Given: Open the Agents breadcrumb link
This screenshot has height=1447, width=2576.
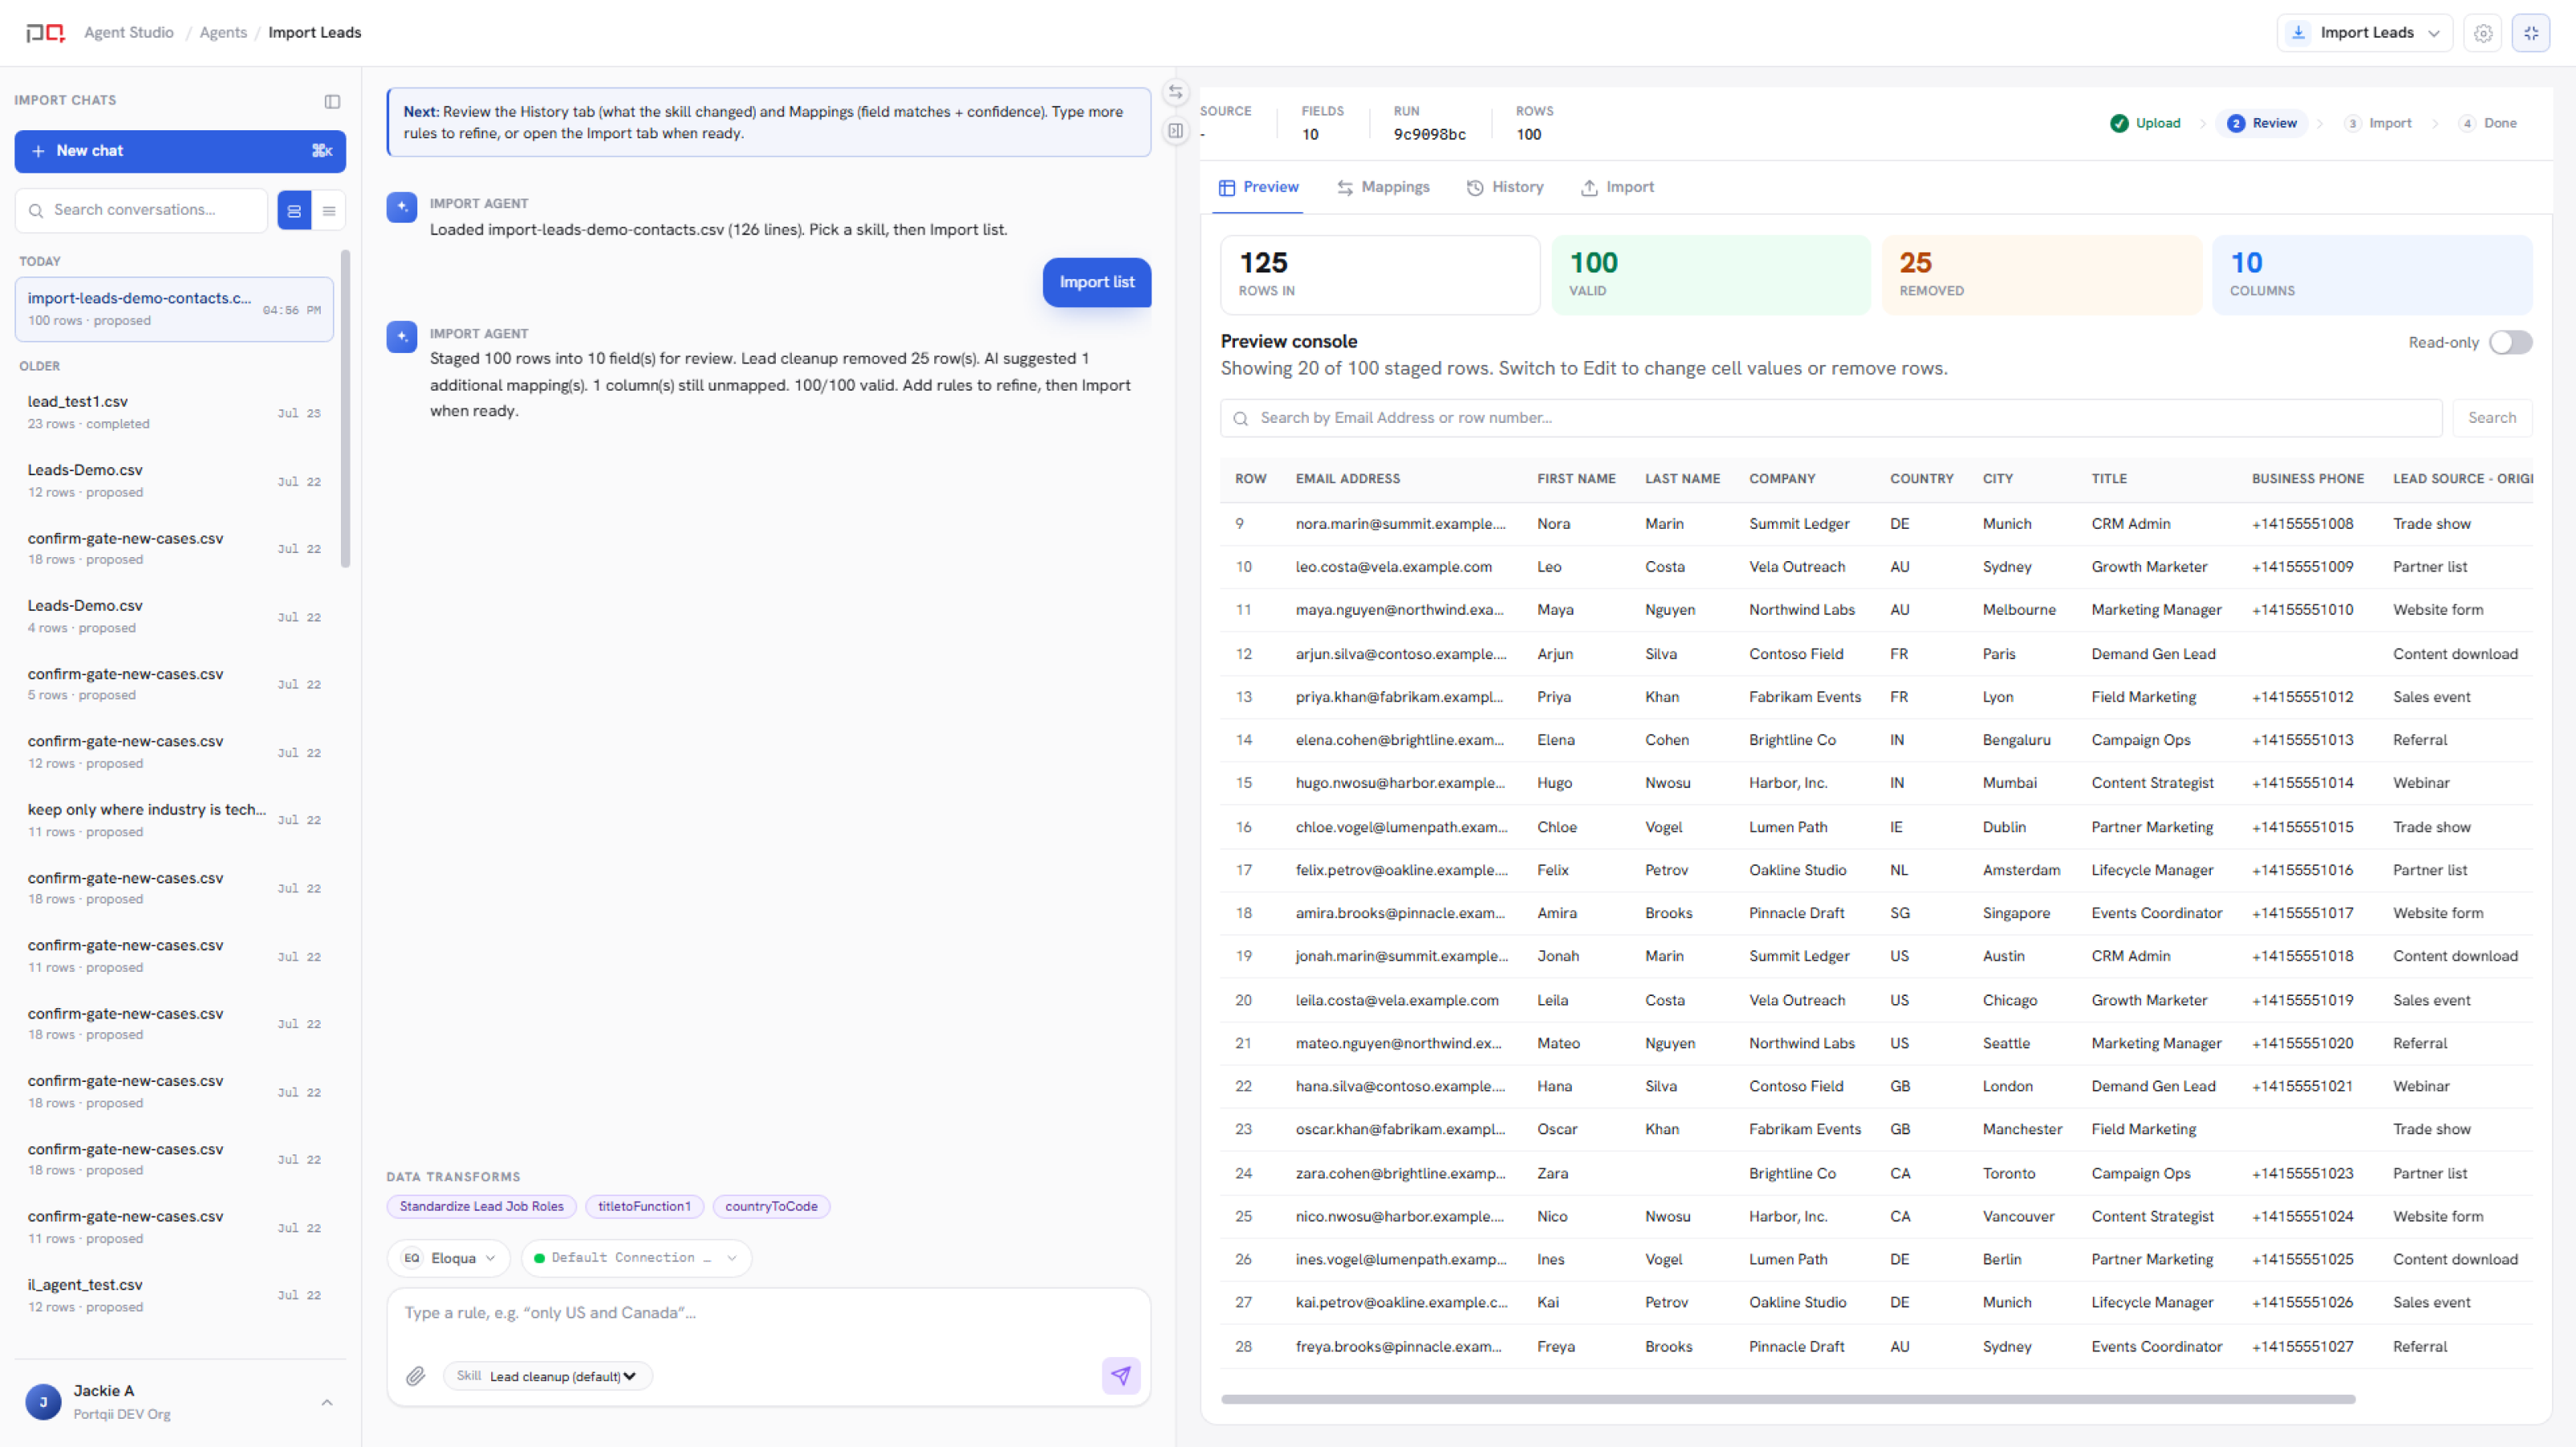Looking at the screenshot, I should [223, 33].
